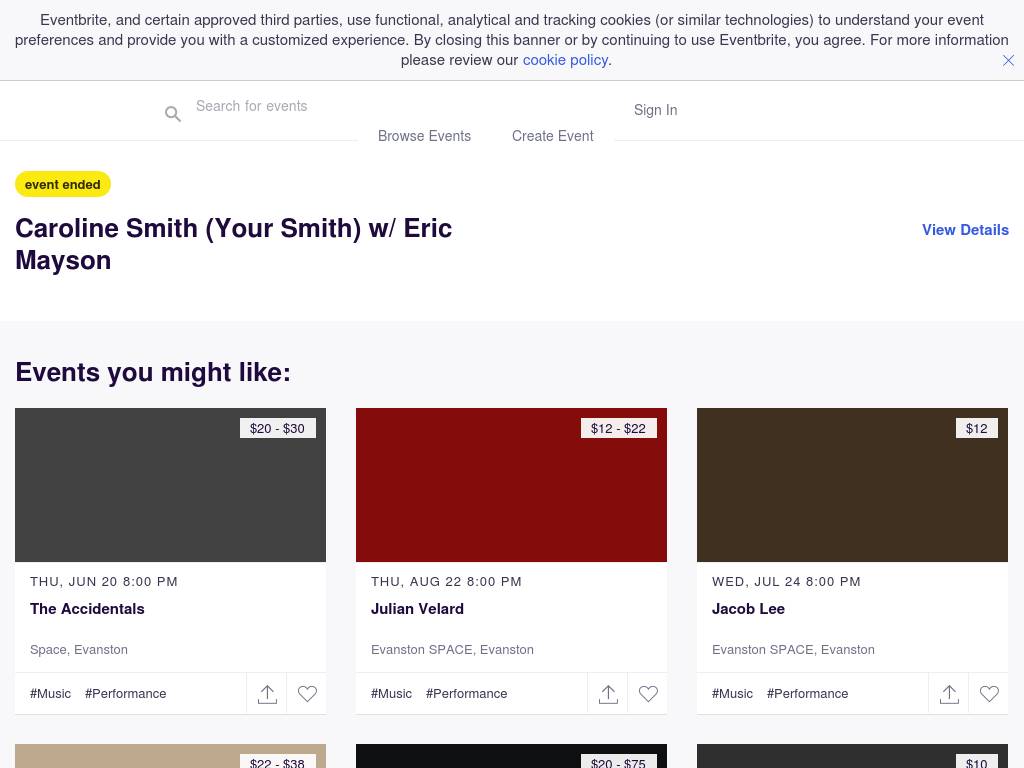
Task: Click the search magnifier icon
Action: pos(173,114)
